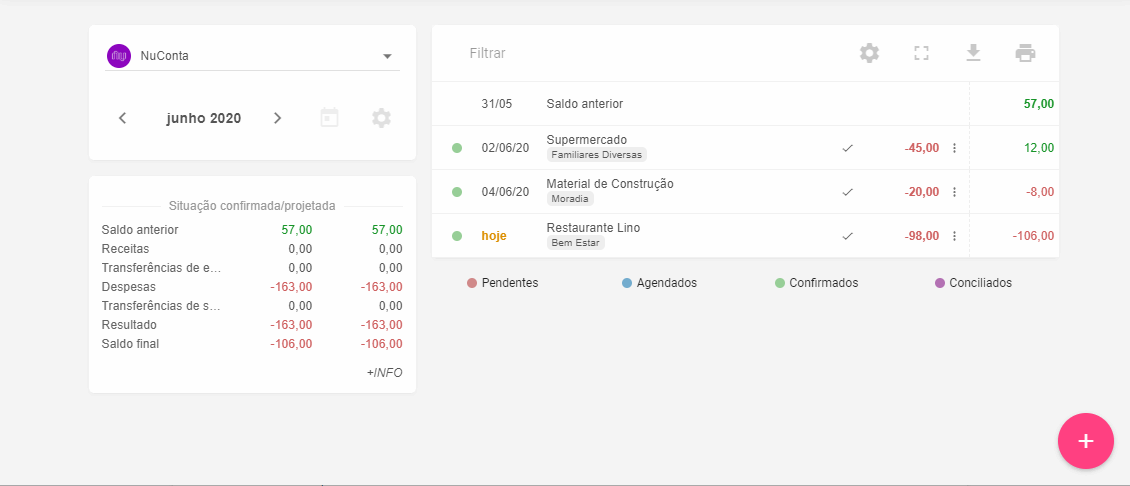
Task: Click the NuConta purple account logo
Action: (119, 56)
